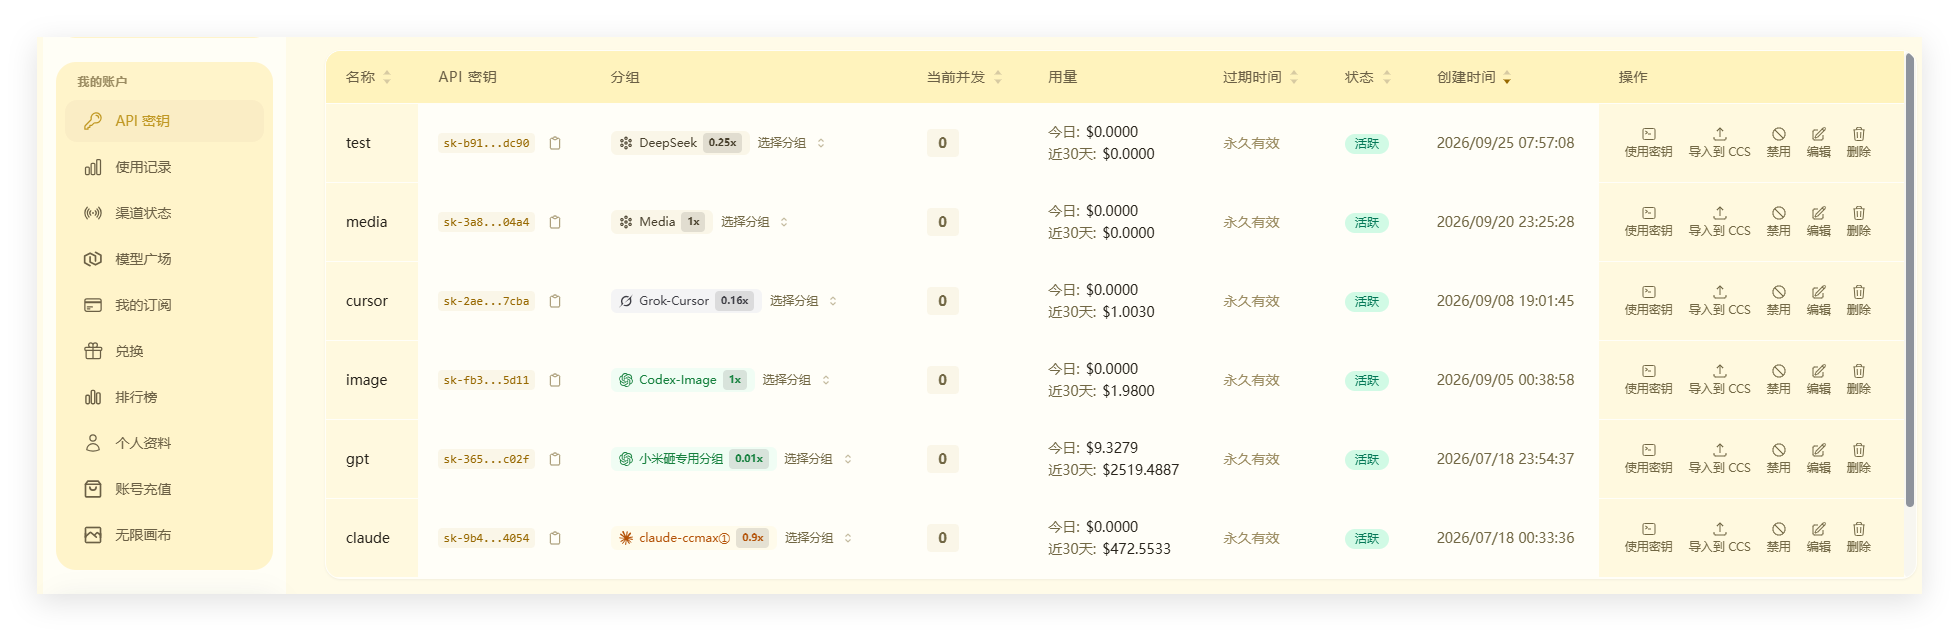The height and width of the screenshot is (631, 1959).
Task: Disable the test key
Action: pyautogui.click(x=1778, y=143)
